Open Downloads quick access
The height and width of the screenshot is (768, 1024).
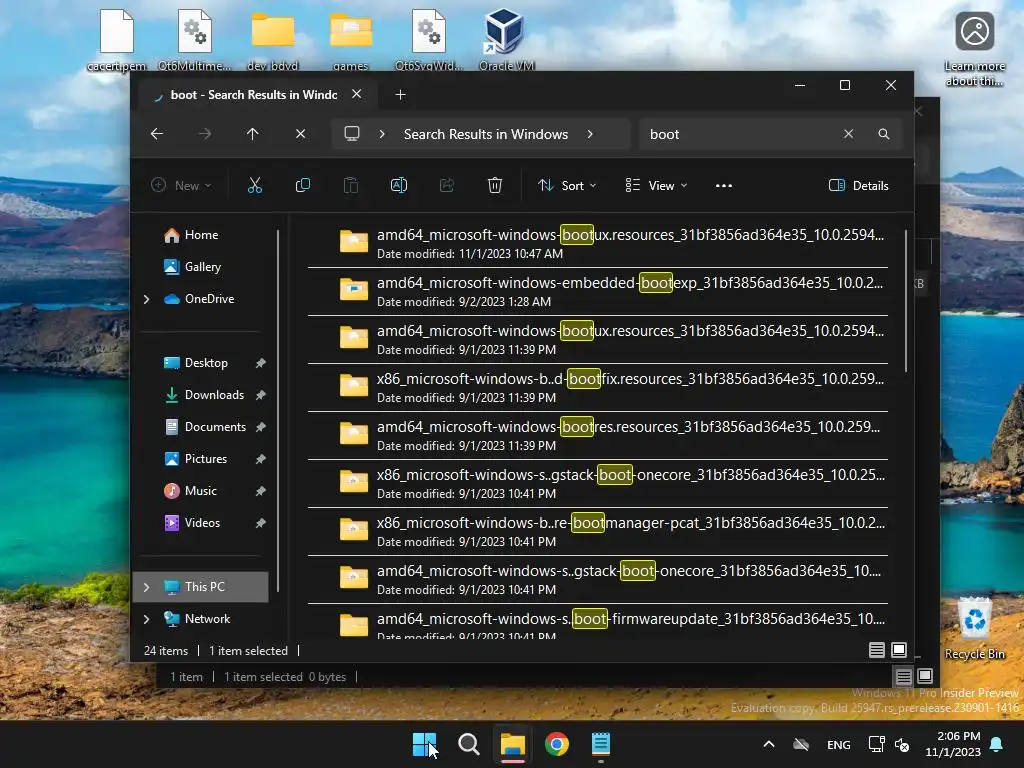pyautogui.click(x=214, y=395)
